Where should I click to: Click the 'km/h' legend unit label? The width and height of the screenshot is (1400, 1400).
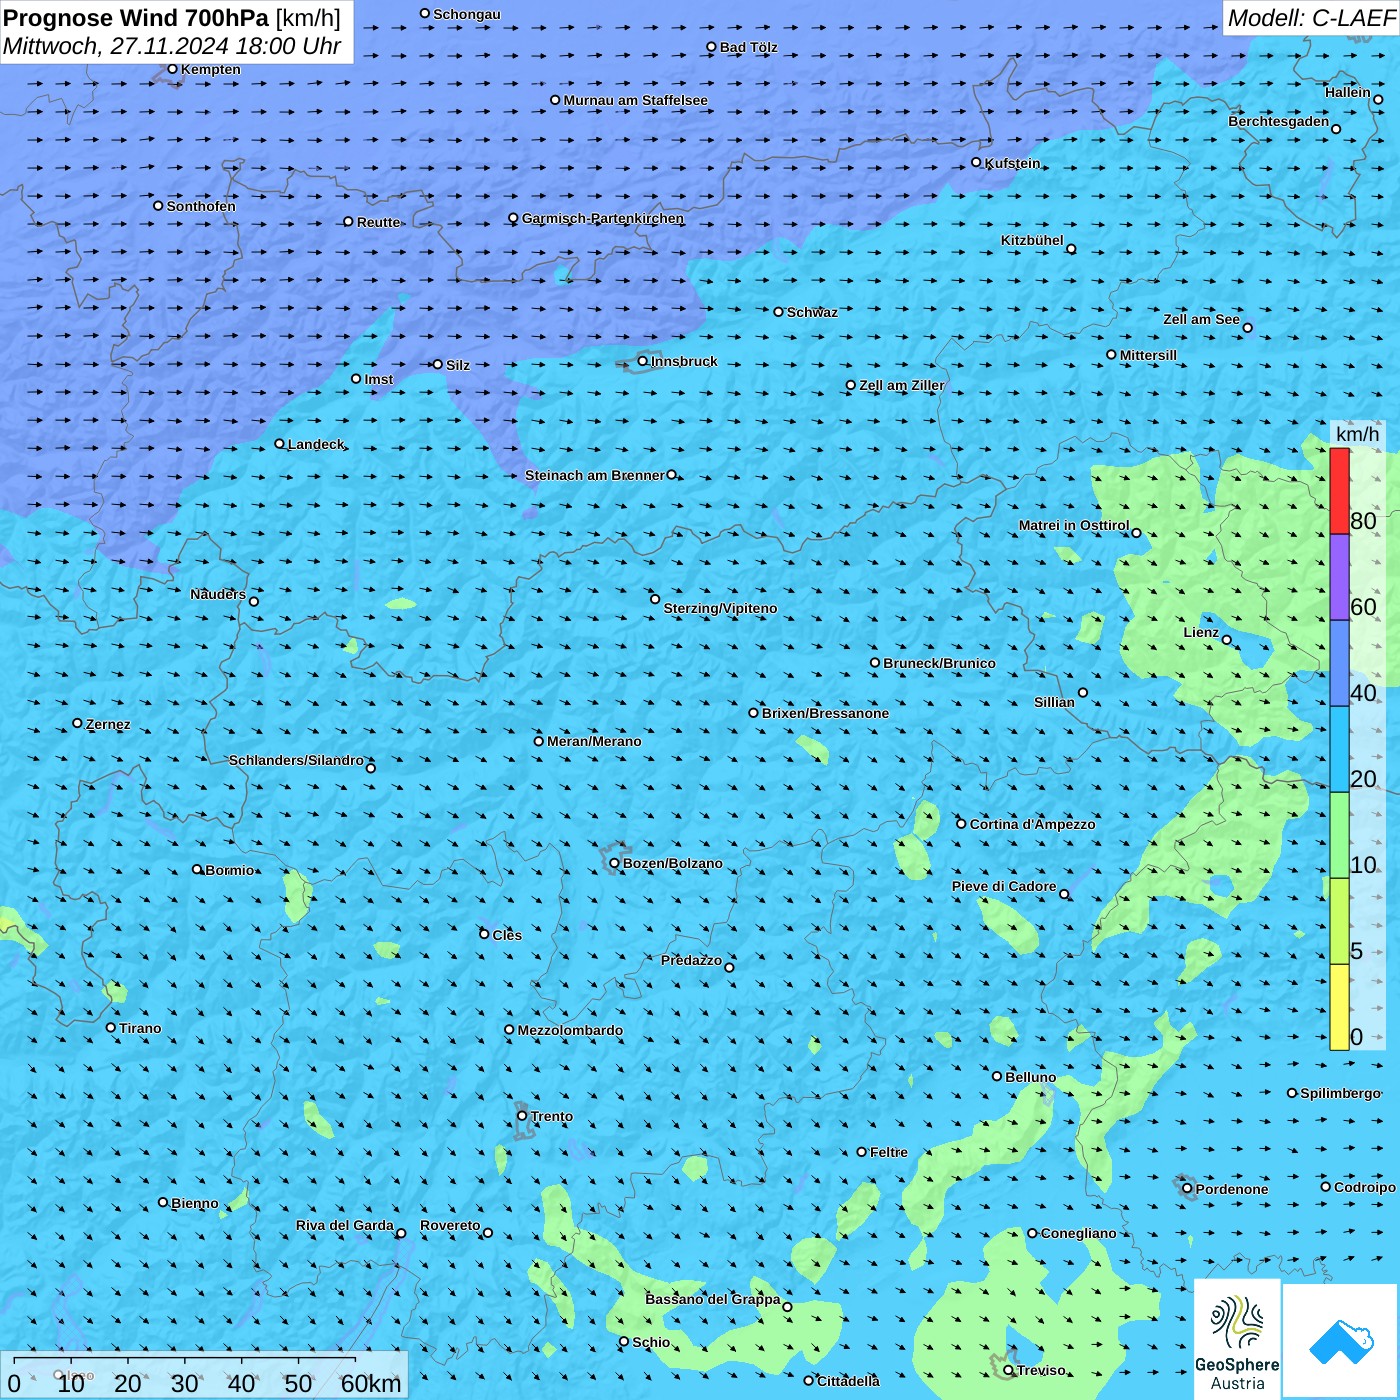(1358, 434)
